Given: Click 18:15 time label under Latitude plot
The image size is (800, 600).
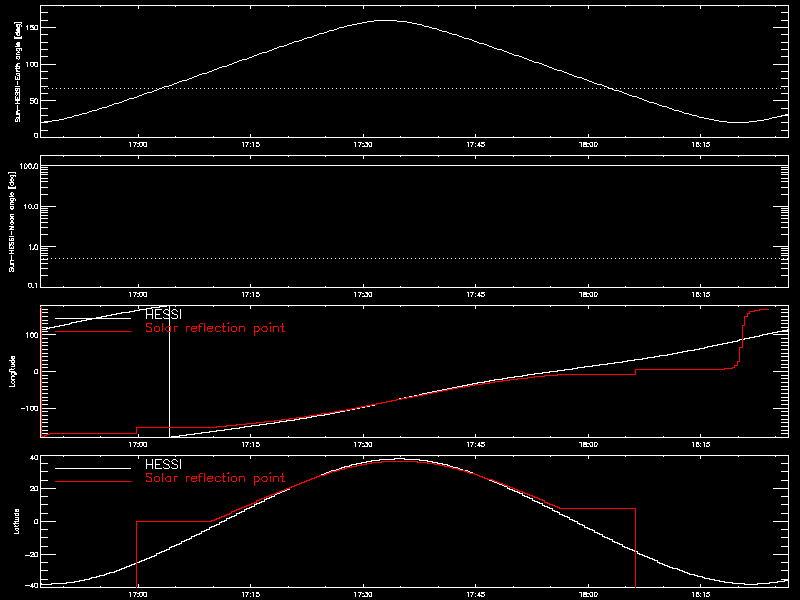Looking at the screenshot, I should pyautogui.click(x=701, y=595).
